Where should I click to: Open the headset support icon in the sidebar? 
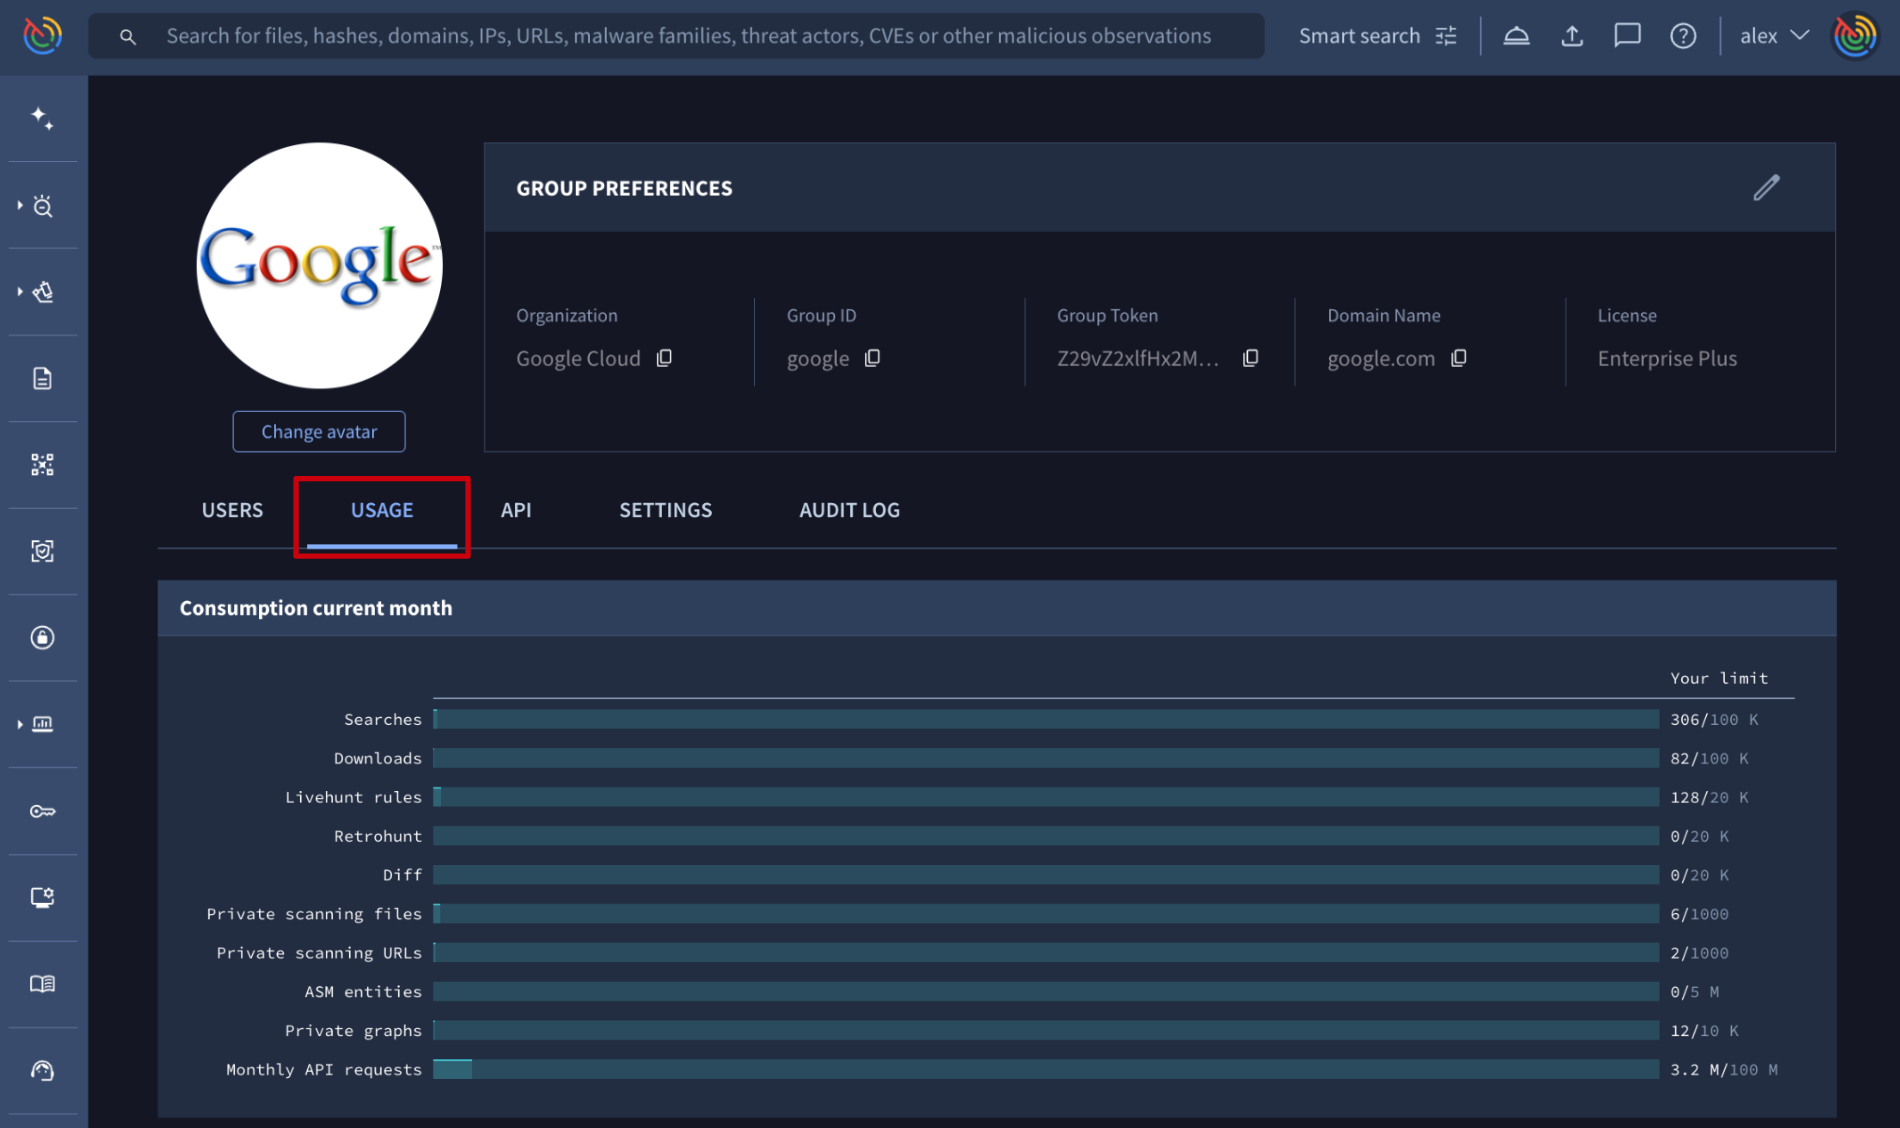[42, 1071]
